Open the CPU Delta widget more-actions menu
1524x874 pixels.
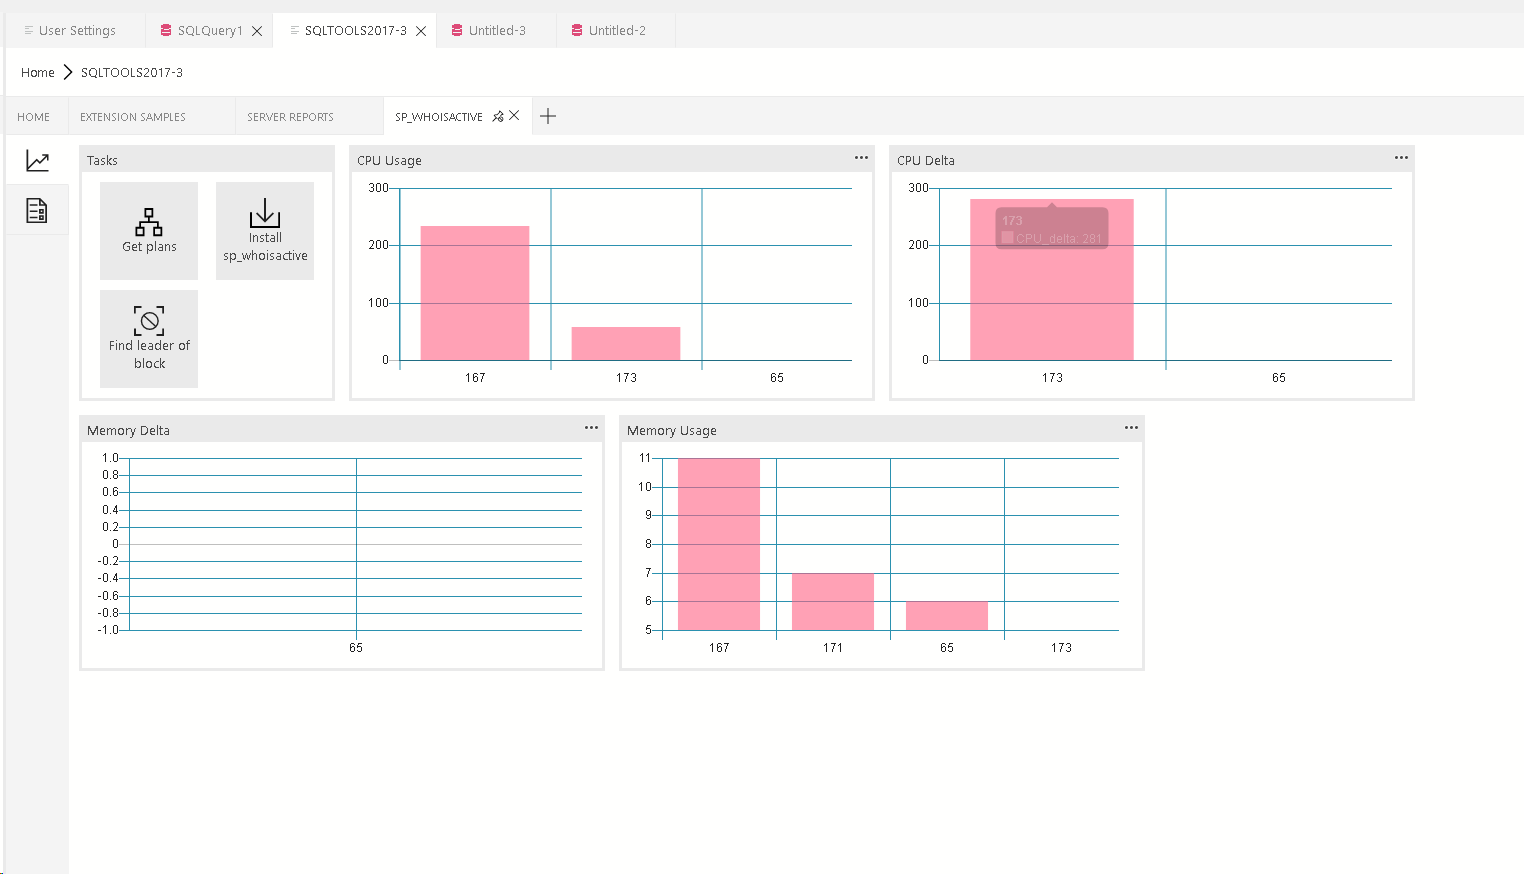point(1401,158)
